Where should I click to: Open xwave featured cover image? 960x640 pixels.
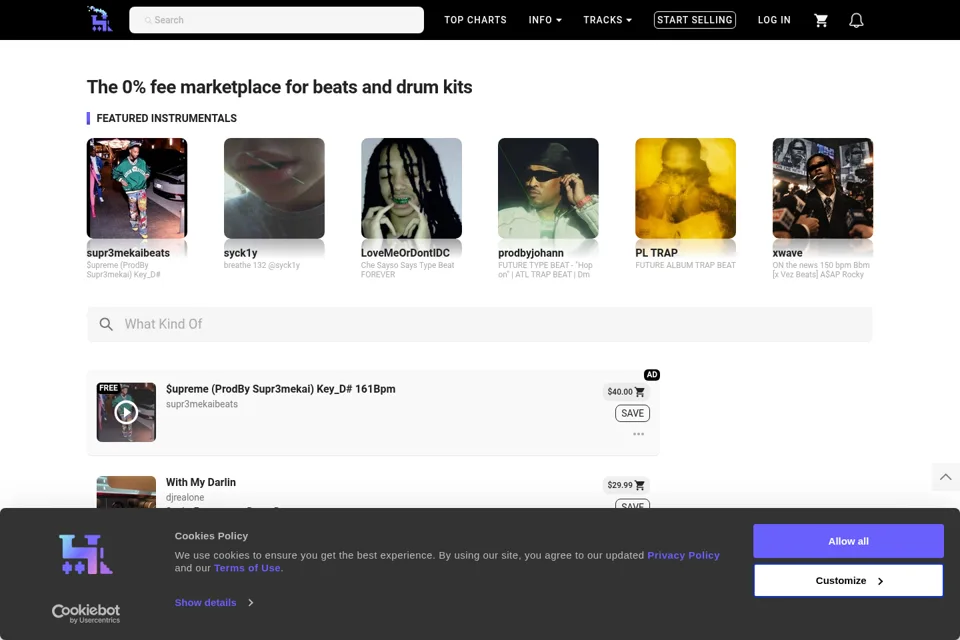tap(823, 188)
